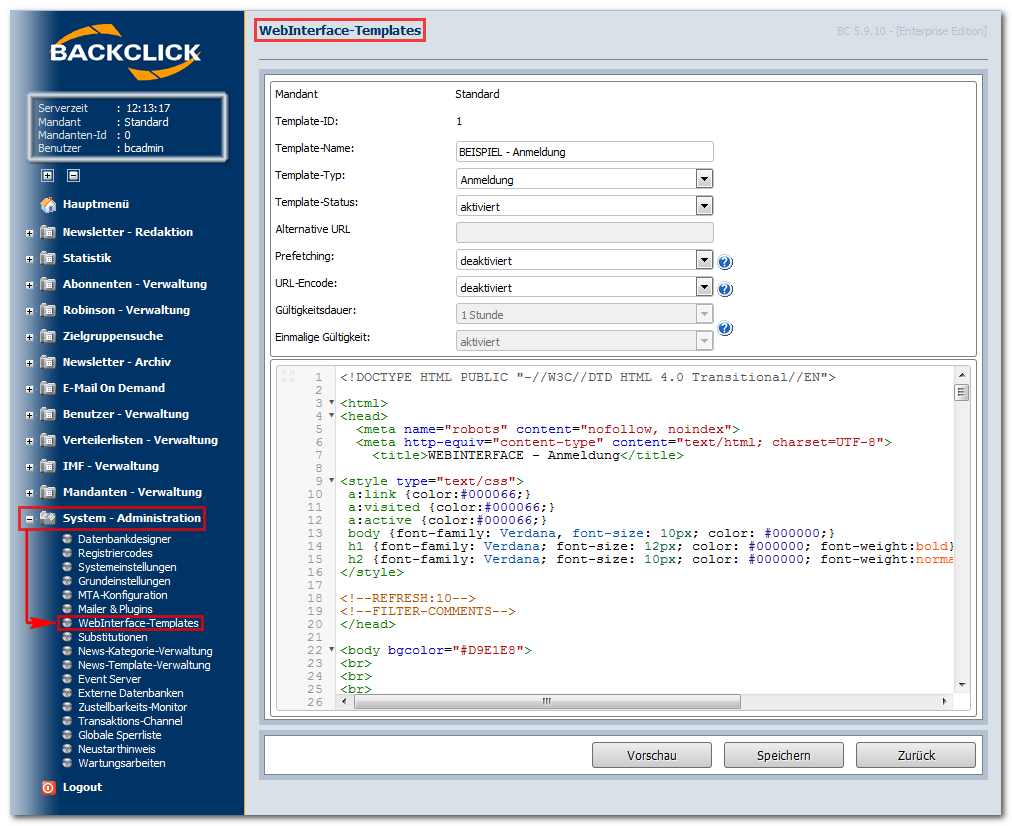This screenshot has width=1012, height=826.
Task: Fold the body tag on line 22
Action: tap(332, 650)
